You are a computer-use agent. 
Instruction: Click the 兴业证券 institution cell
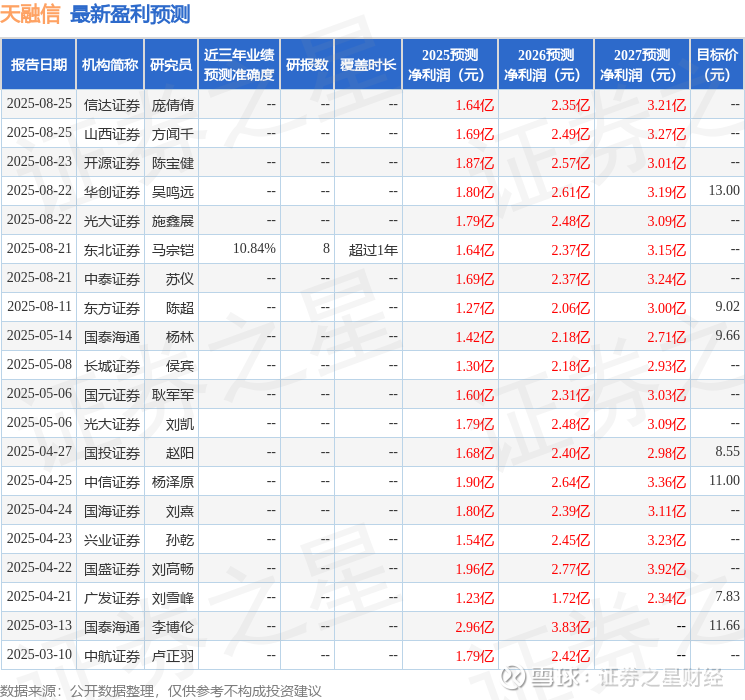112,540
